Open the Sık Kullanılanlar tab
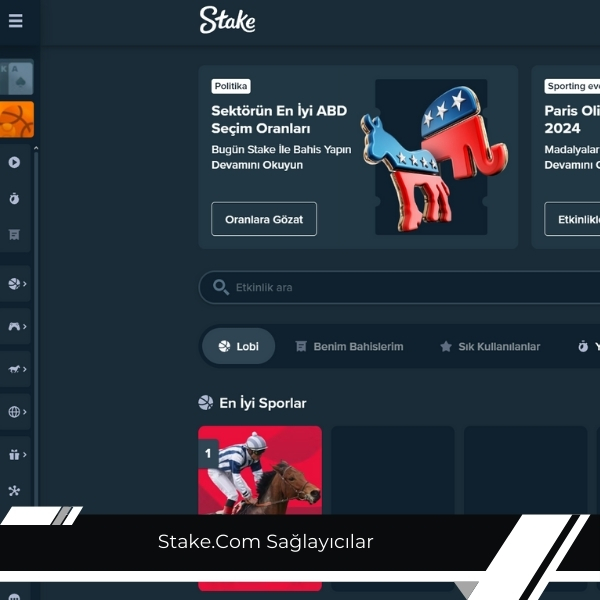Viewport: 600px width, 600px height. click(x=490, y=347)
